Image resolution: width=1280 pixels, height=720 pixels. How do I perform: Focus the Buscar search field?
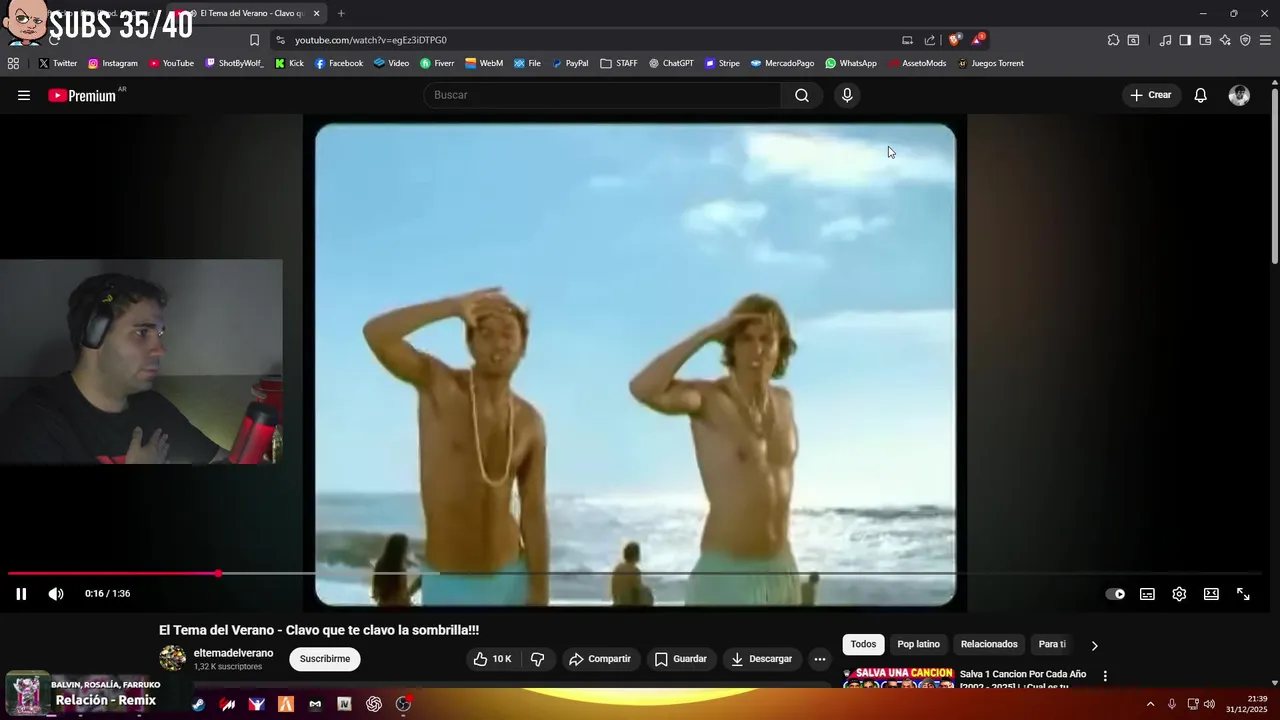click(602, 95)
